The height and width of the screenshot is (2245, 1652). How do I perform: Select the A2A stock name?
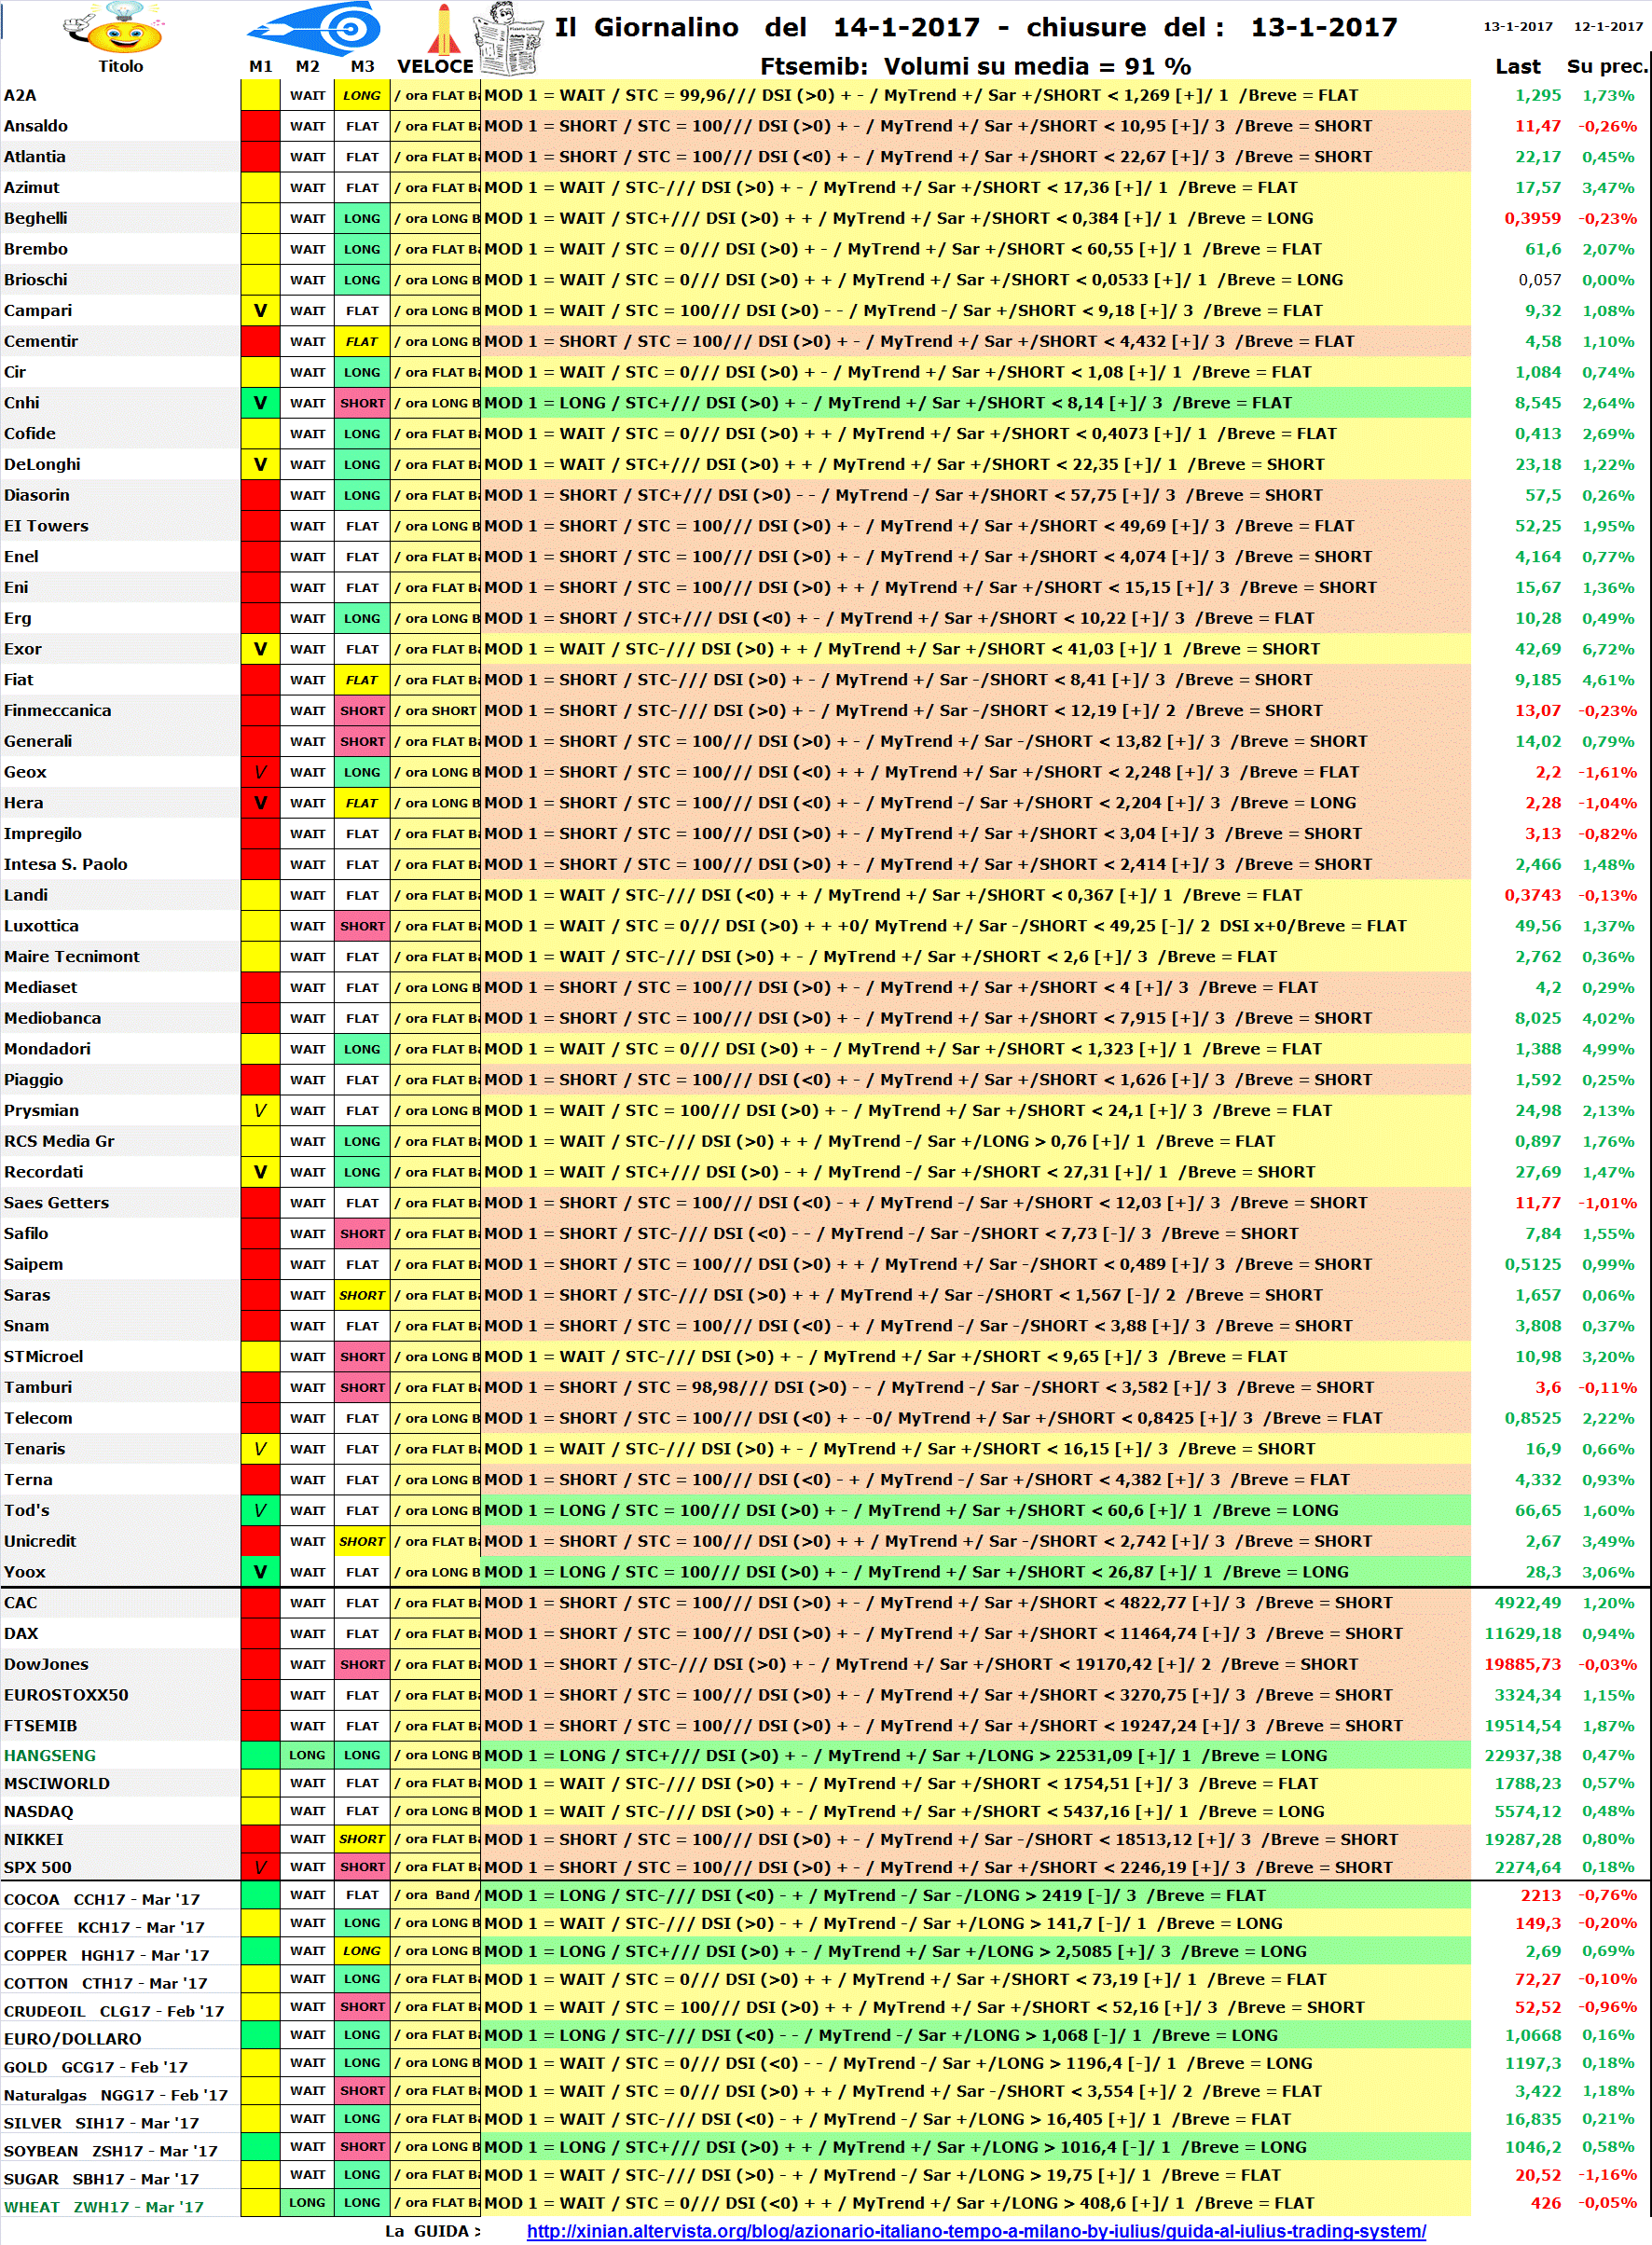click(x=20, y=95)
